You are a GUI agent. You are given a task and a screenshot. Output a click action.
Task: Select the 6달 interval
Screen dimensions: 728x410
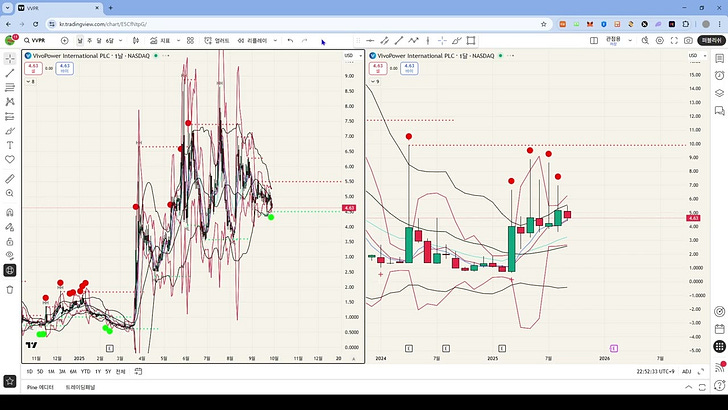coord(110,40)
